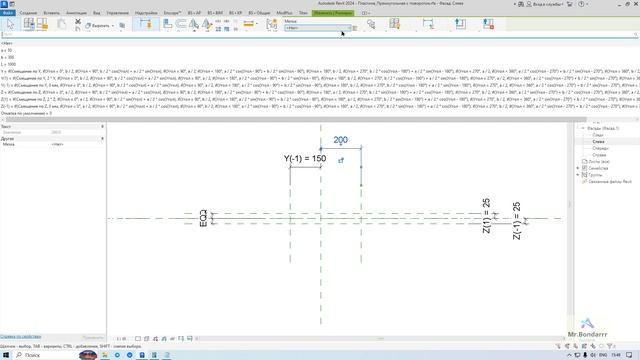Image resolution: width=640 pixels, height=360 pixels.
Task: Click the horizontal scrollbar of the view
Action: [380, 338]
